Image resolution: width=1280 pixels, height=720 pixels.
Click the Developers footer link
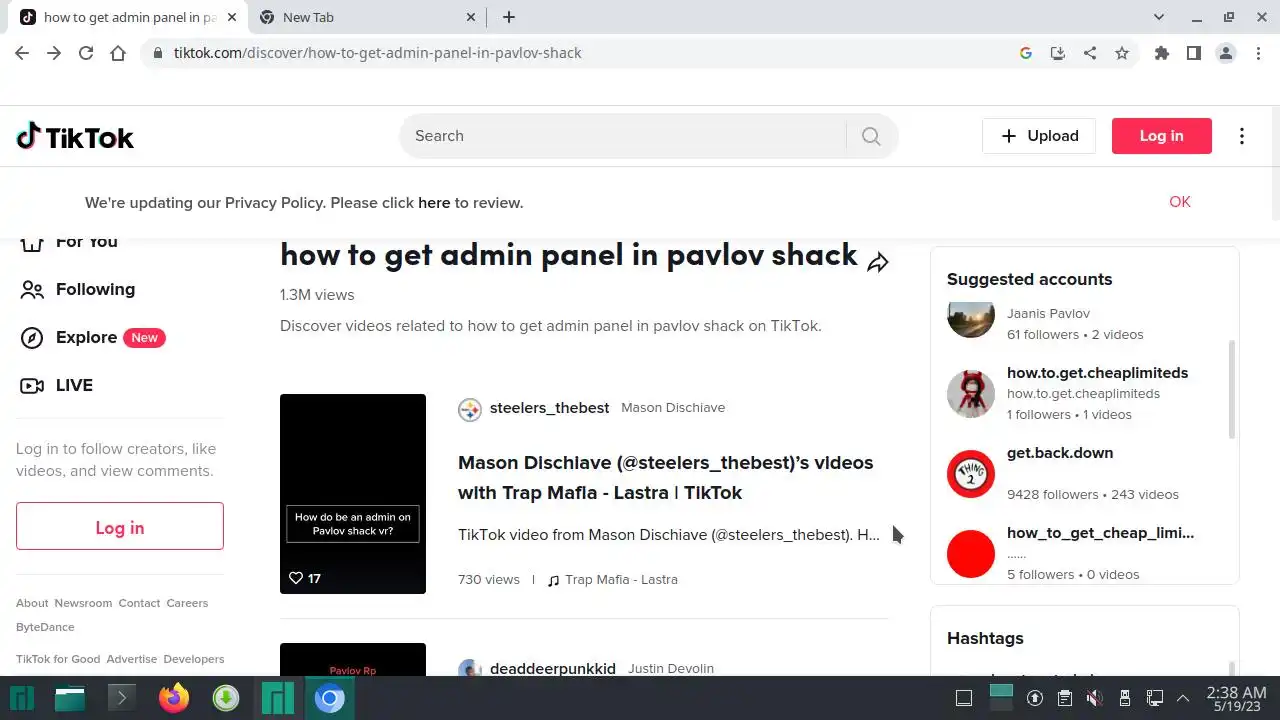click(194, 659)
